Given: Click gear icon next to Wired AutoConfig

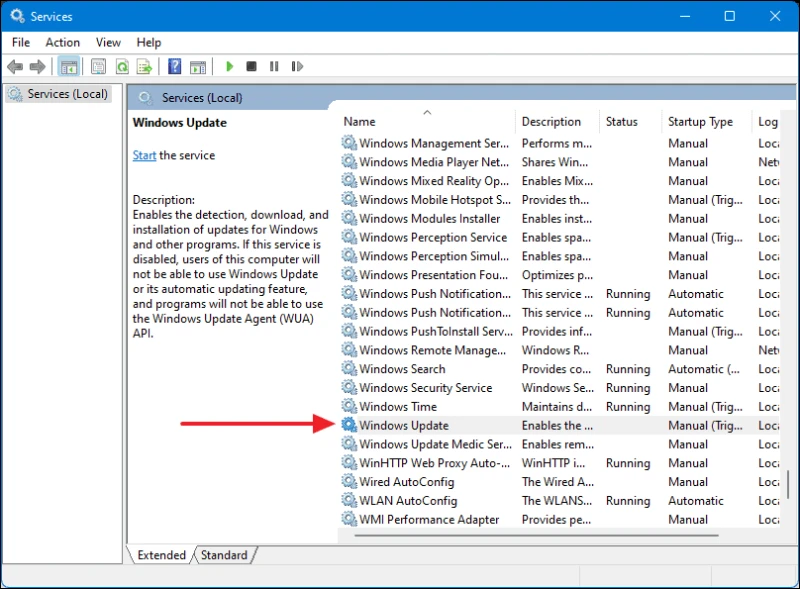Looking at the screenshot, I should [349, 481].
